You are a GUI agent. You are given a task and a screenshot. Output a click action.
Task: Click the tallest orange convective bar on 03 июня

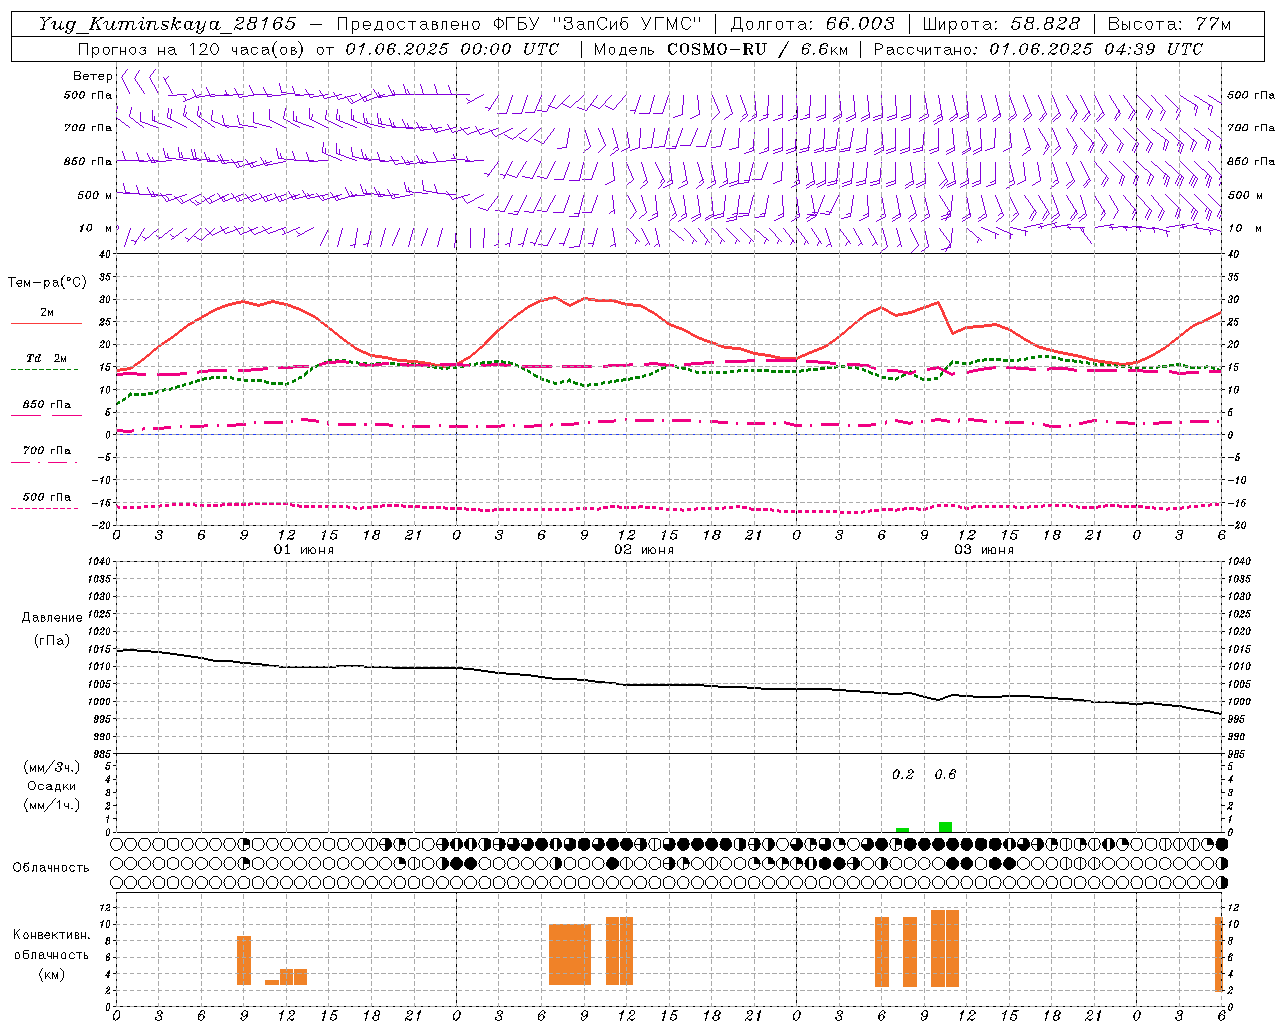(945, 948)
